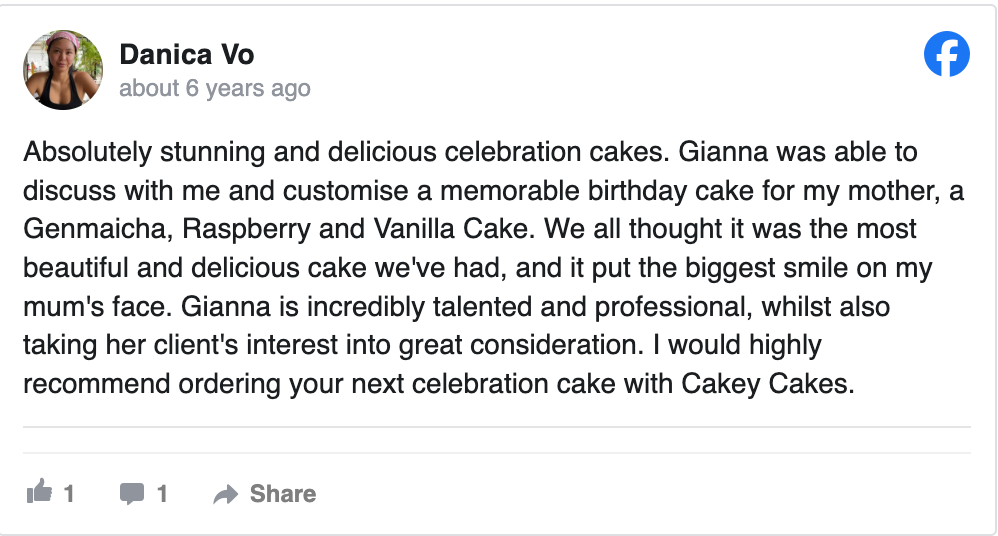
Task: Click the phrase "mum's face" in review
Action: [77, 307]
